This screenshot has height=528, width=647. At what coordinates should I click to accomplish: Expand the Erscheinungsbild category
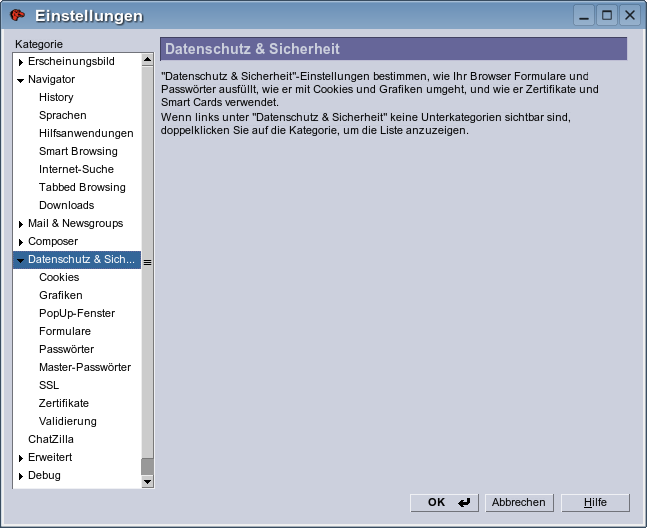pos(21,62)
